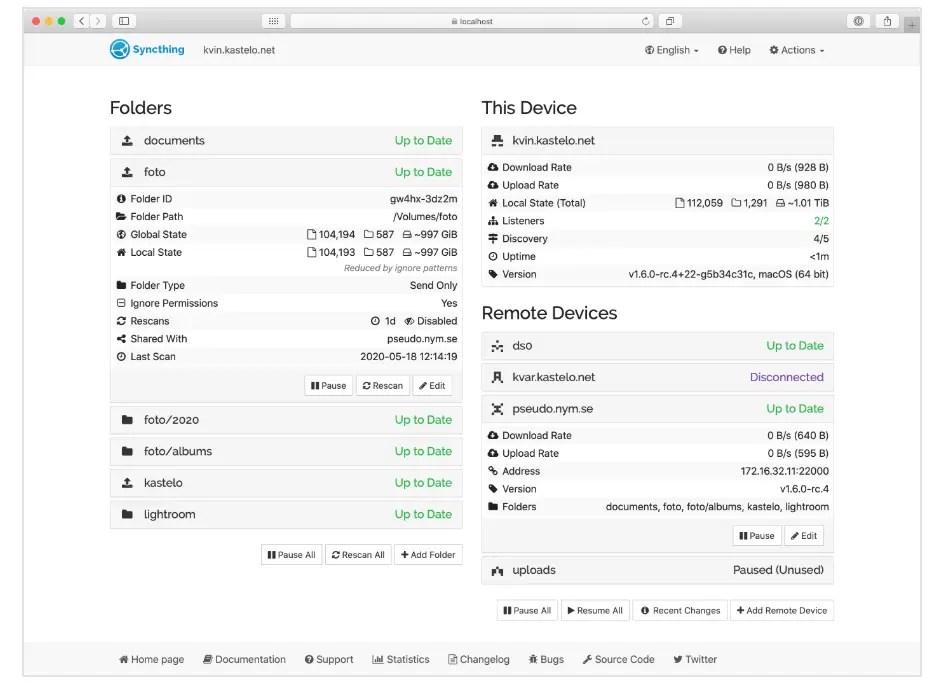This screenshot has height=689, width=946.
Task: Click the browser back arrow
Action: [82, 21]
